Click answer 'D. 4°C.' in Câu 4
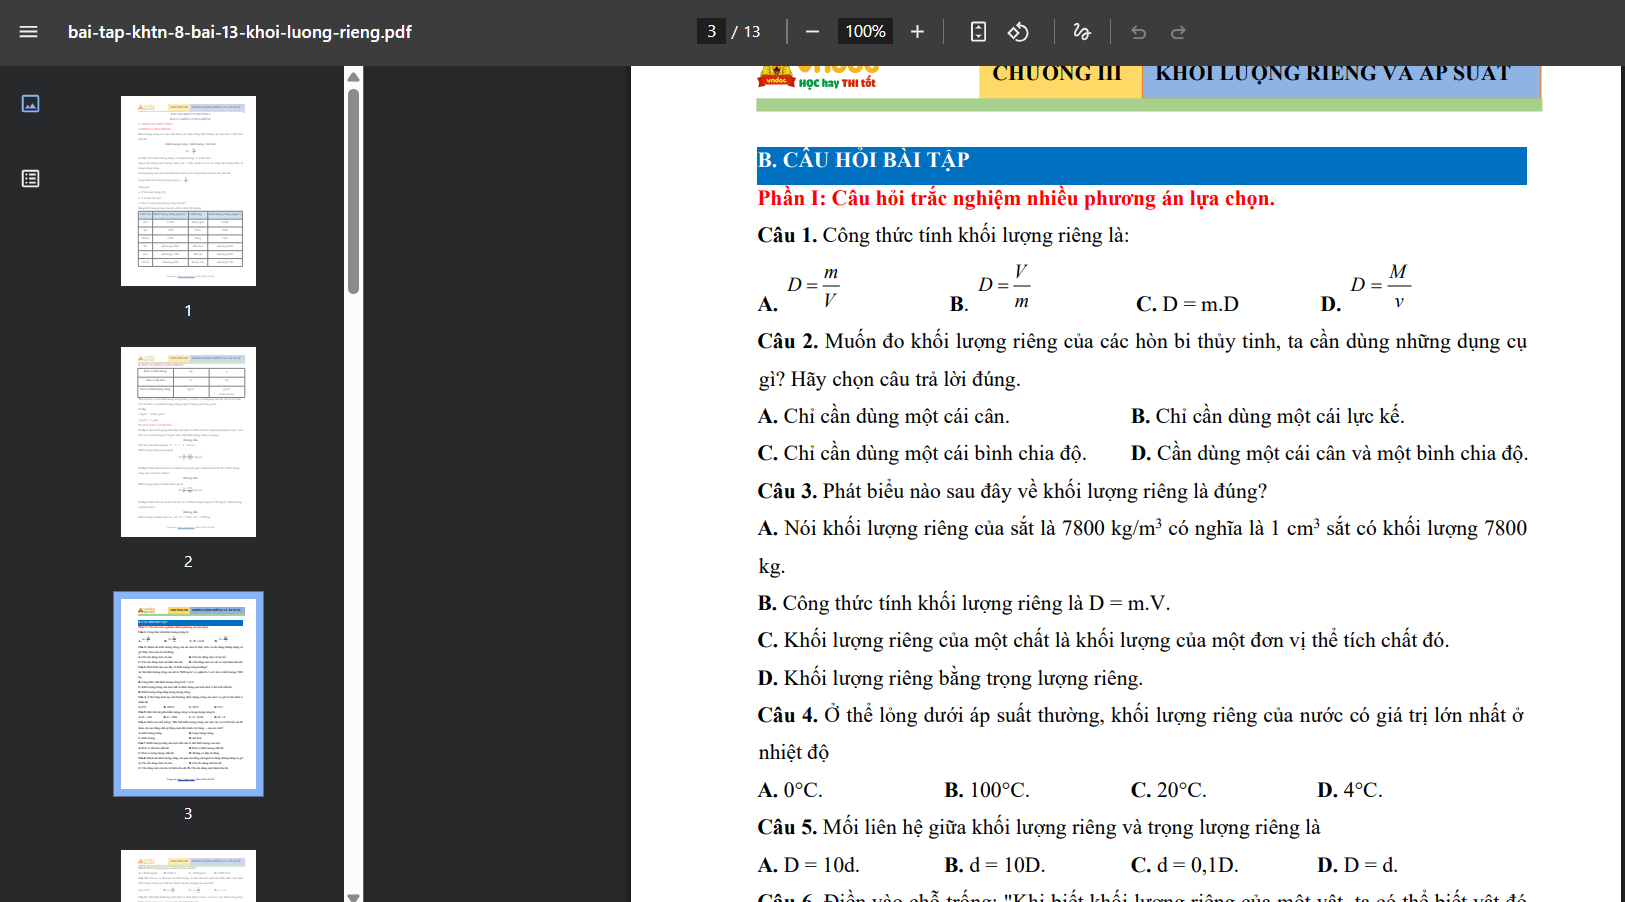 click(x=1350, y=790)
